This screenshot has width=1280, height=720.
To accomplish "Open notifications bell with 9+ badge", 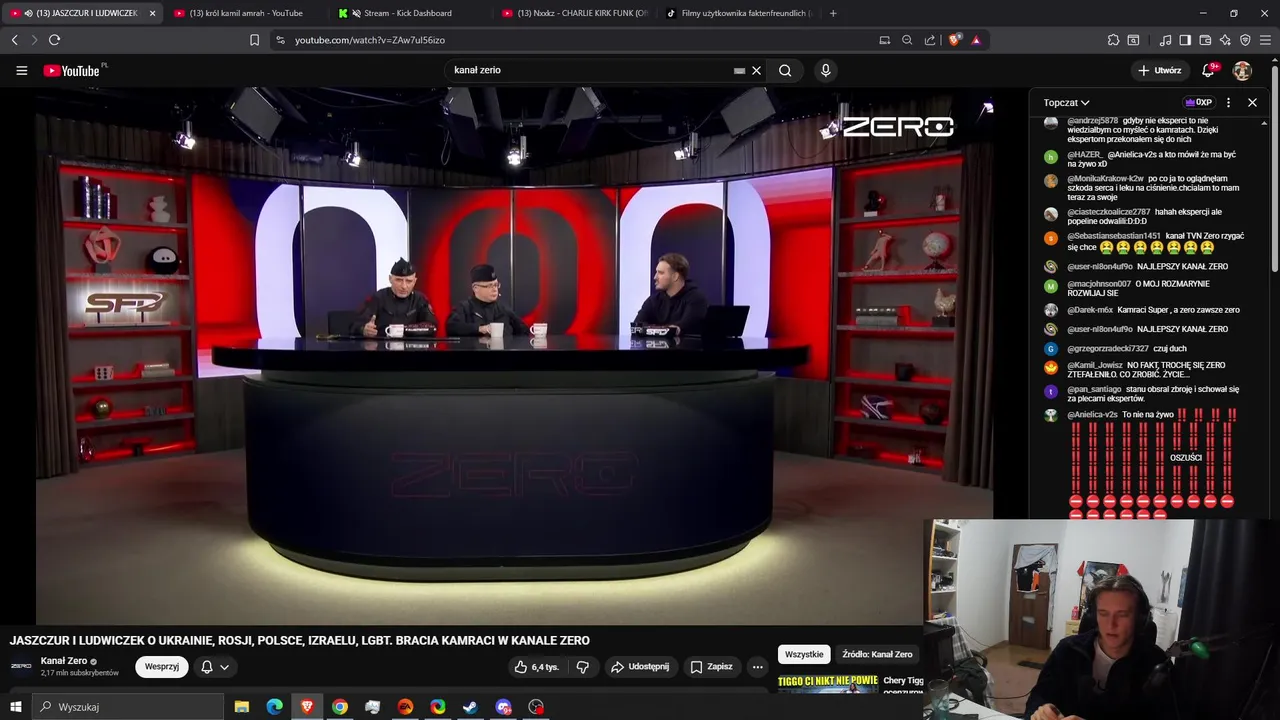I will [x=1208, y=70].
